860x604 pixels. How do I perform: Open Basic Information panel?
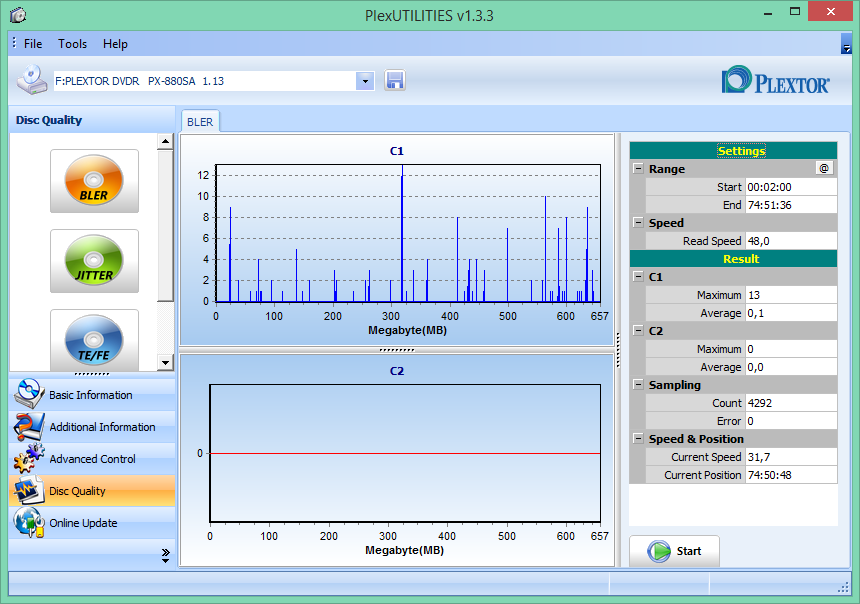pyautogui.click(x=92, y=394)
